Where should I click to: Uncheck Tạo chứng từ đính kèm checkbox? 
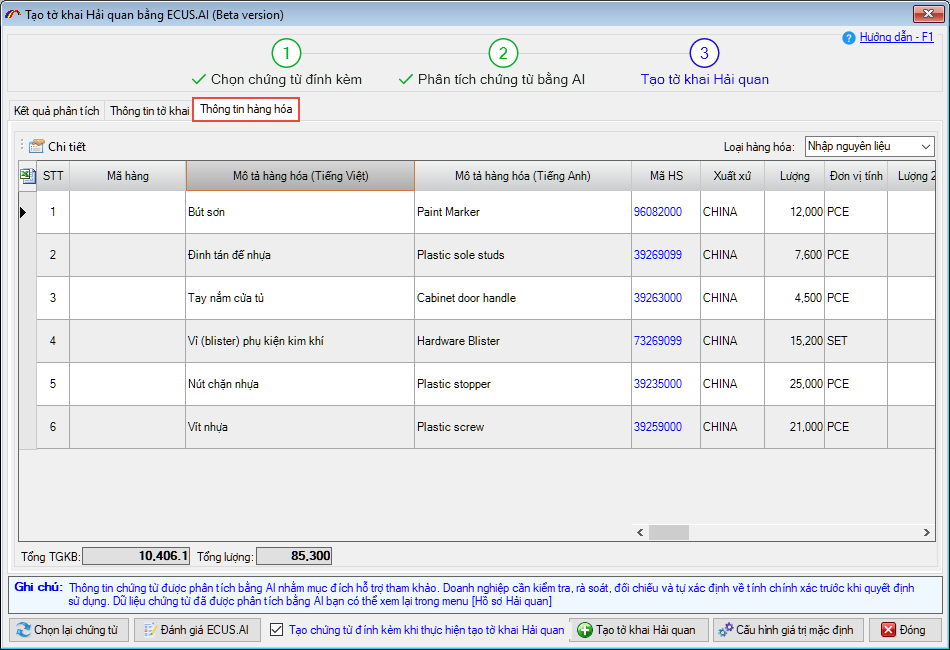pos(278,630)
